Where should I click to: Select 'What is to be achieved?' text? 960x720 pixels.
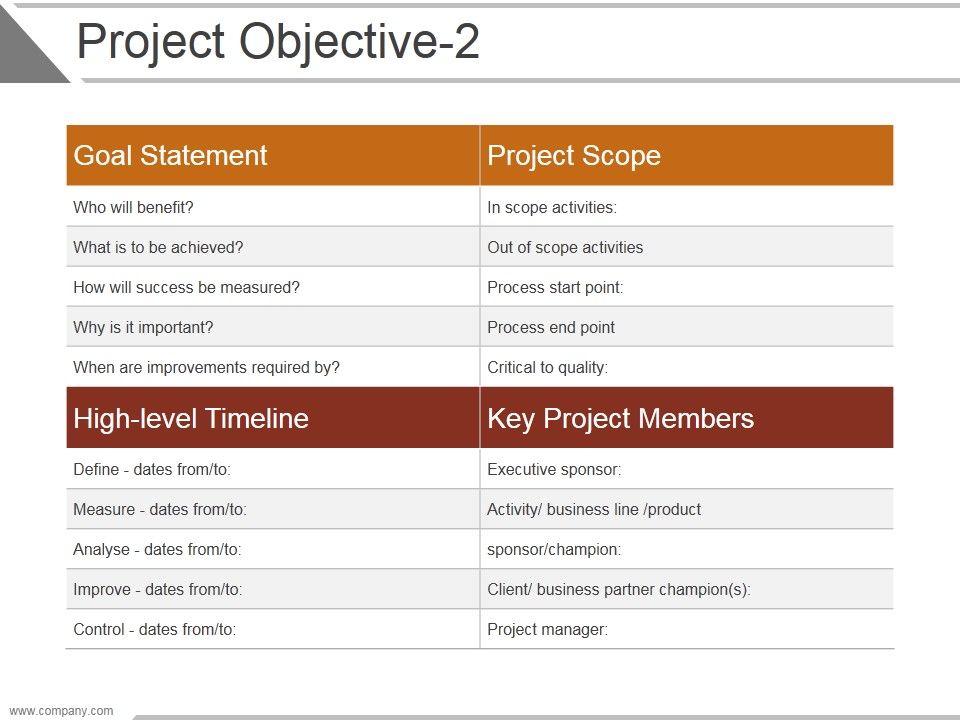click(x=158, y=247)
